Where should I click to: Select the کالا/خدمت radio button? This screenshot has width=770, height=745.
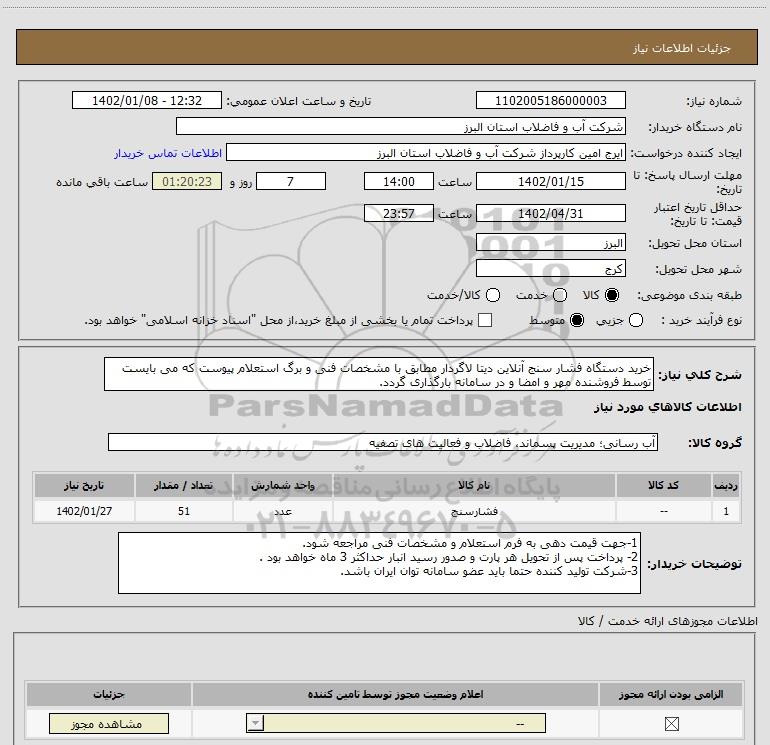(493, 295)
